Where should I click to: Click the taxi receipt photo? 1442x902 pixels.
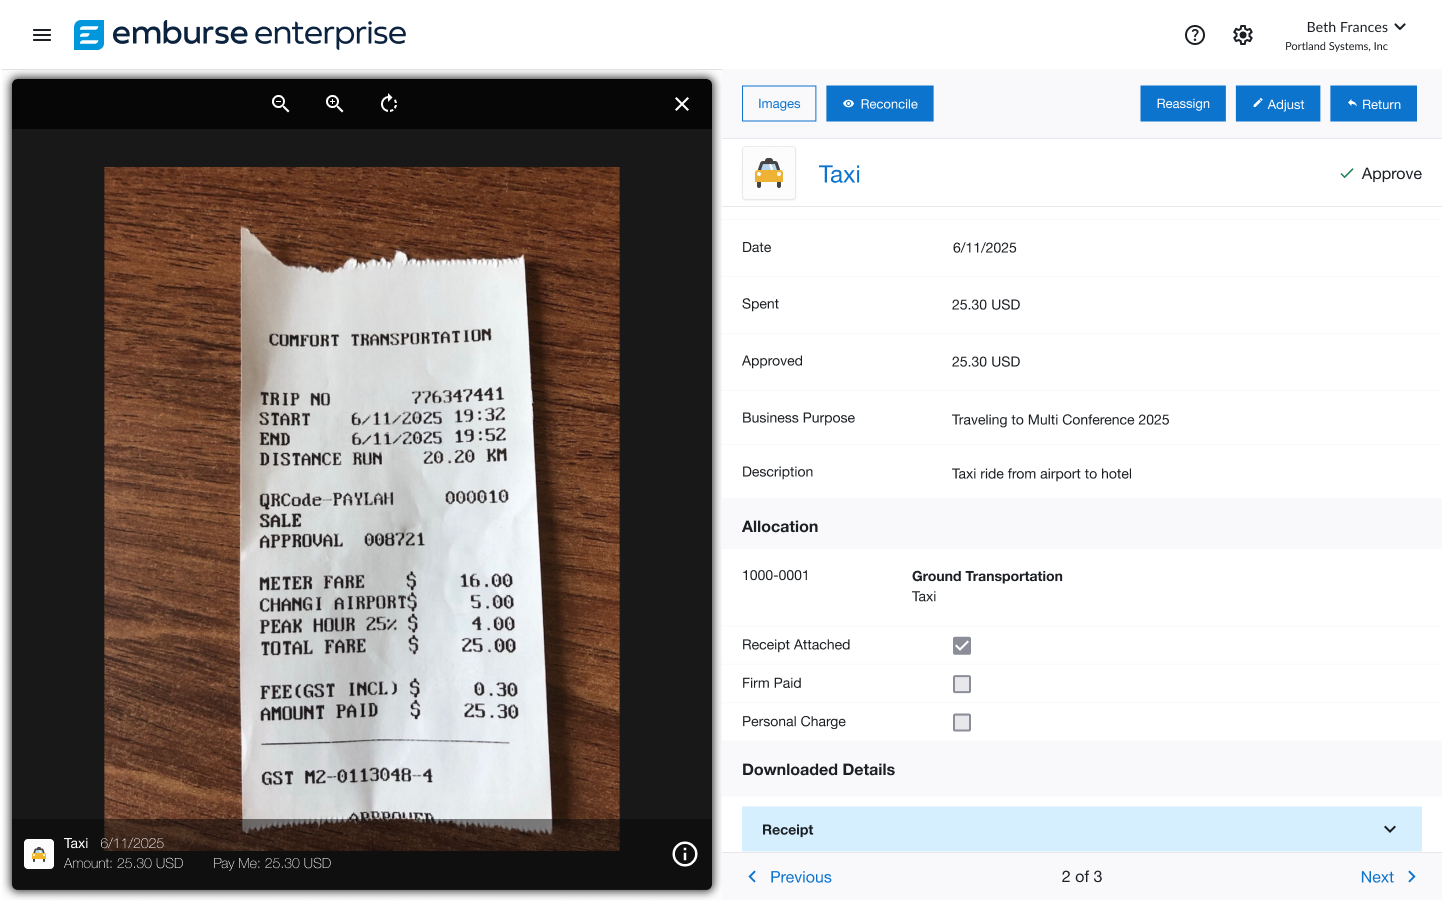coord(362,509)
